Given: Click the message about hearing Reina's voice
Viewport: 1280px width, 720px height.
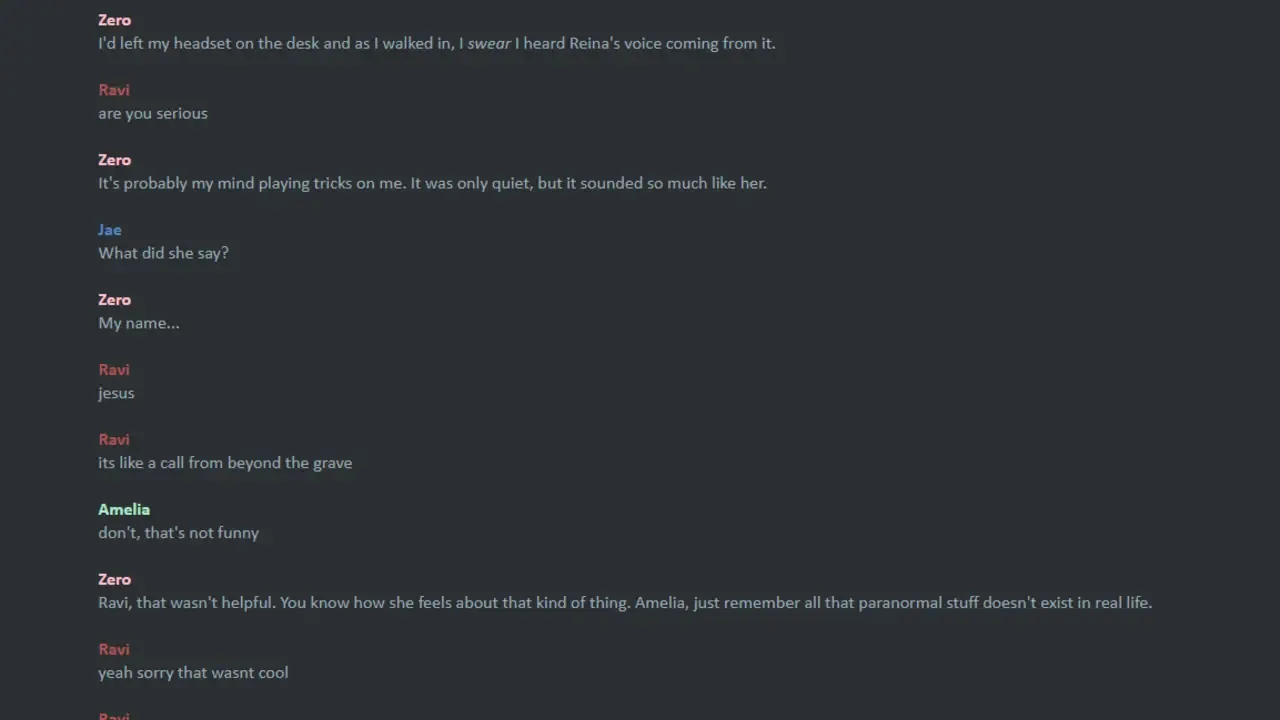Looking at the screenshot, I should [436, 44].
